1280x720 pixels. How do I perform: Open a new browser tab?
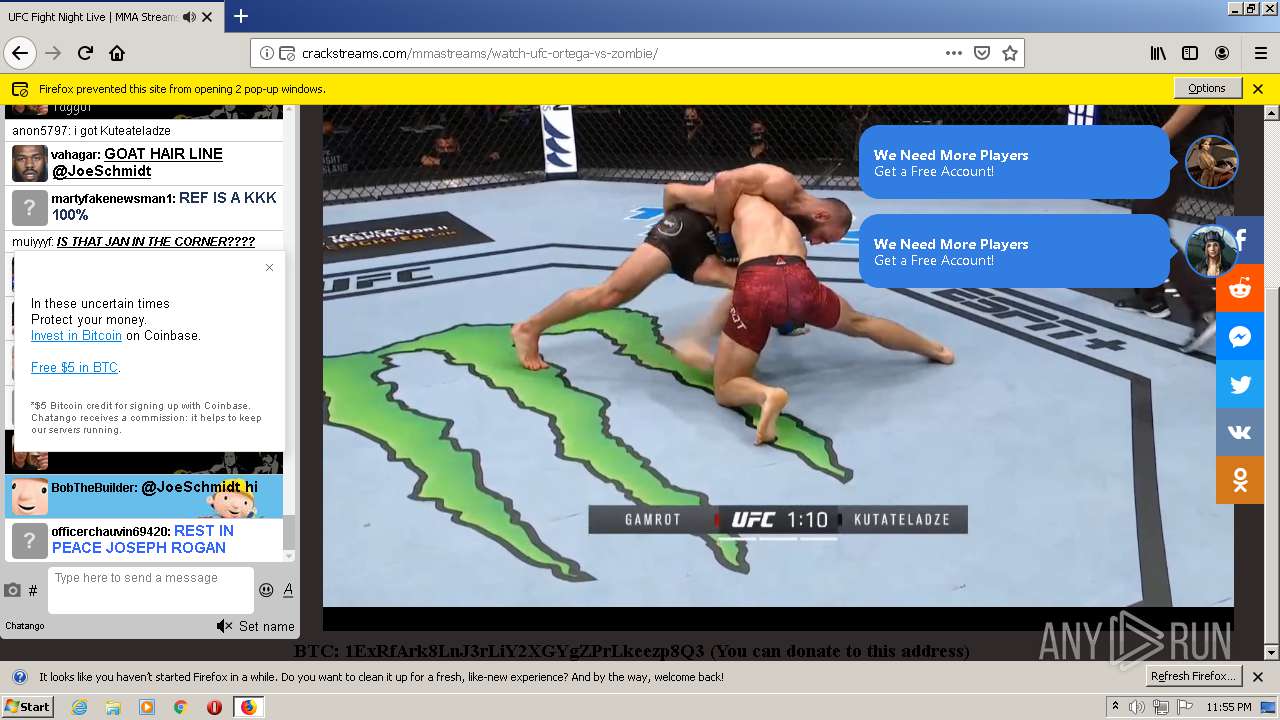(241, 16)
